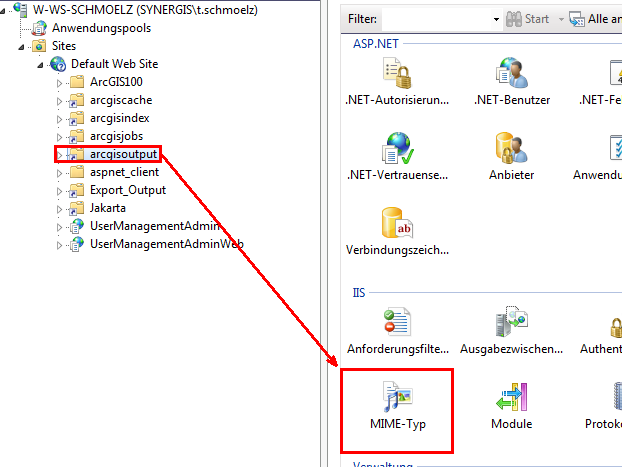Open Anforderungsfilterung icon
Screen dimensions: 622x467
[x=397, y=322]
